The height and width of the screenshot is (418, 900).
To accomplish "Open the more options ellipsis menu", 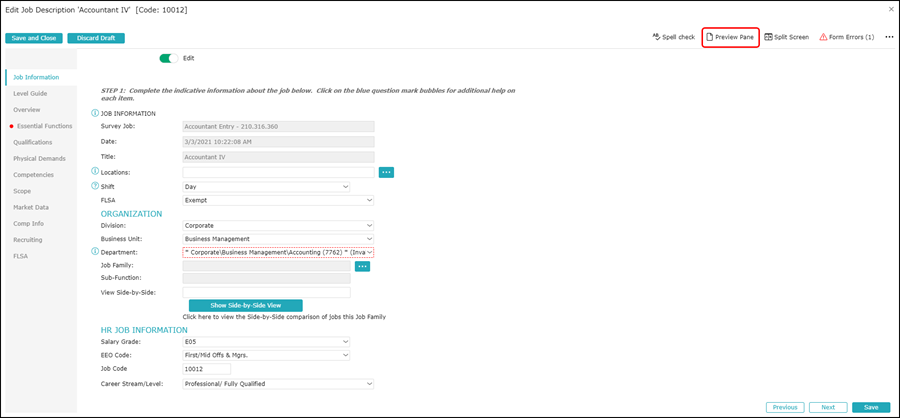I will pyautogui.click(x=889, y=37).
